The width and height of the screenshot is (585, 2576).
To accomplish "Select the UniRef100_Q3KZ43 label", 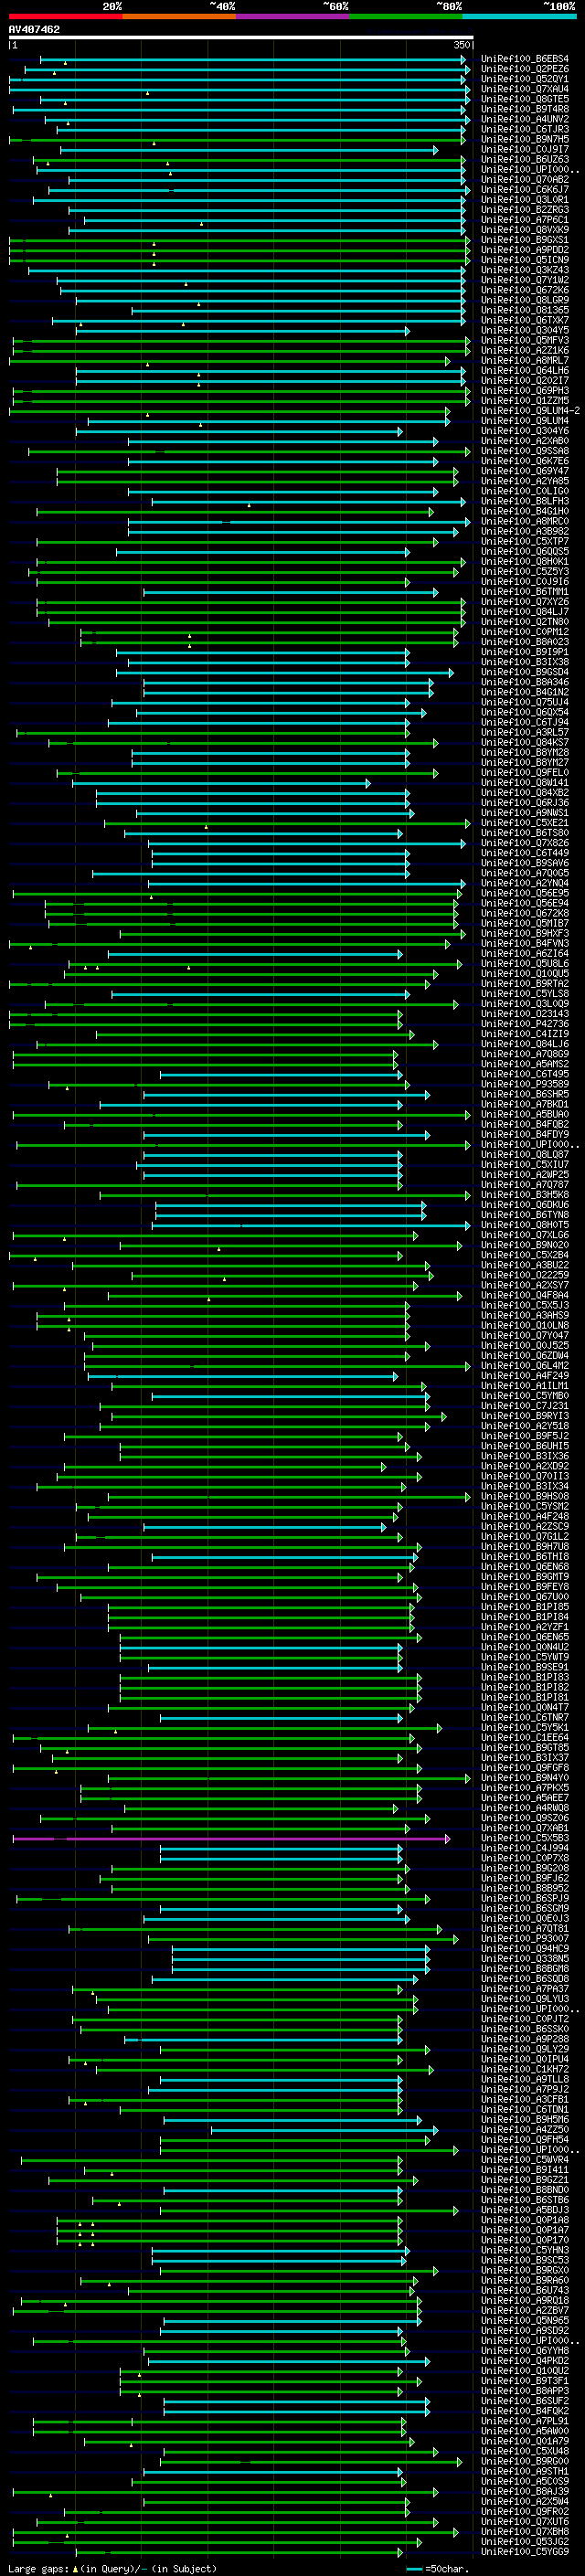I will [524, 271].
